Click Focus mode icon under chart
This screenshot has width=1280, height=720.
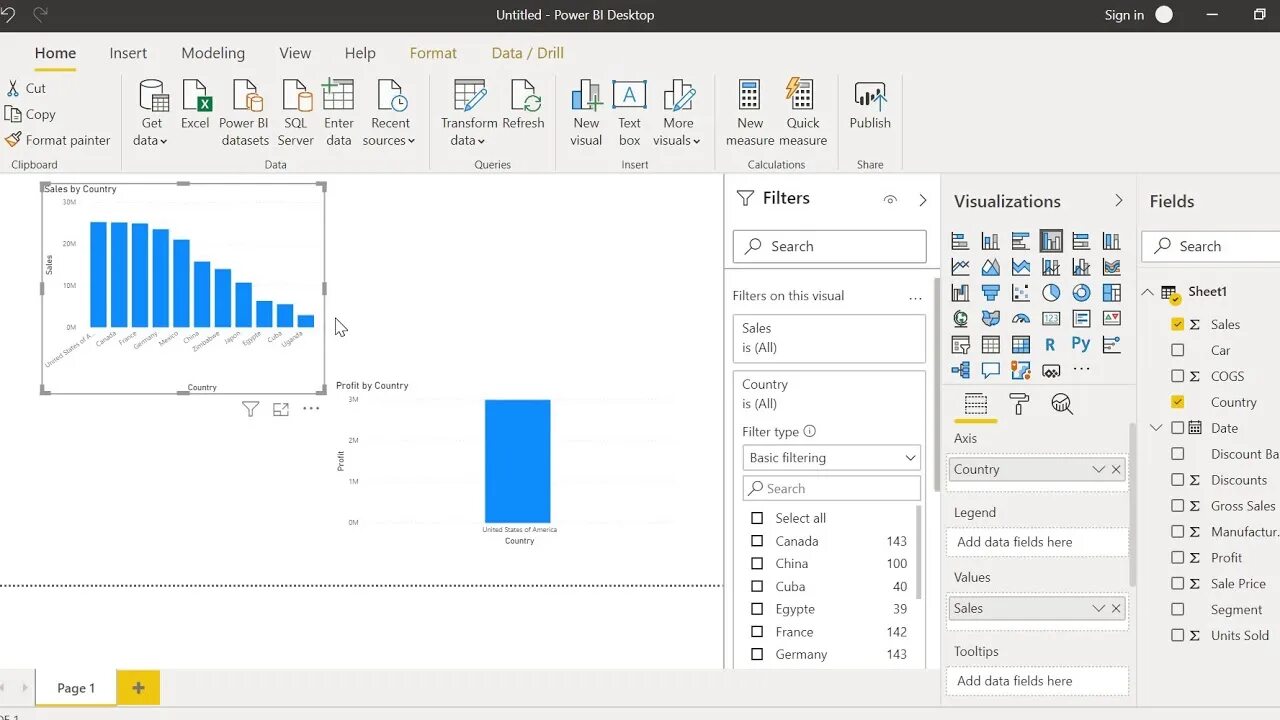coord(281,409)
